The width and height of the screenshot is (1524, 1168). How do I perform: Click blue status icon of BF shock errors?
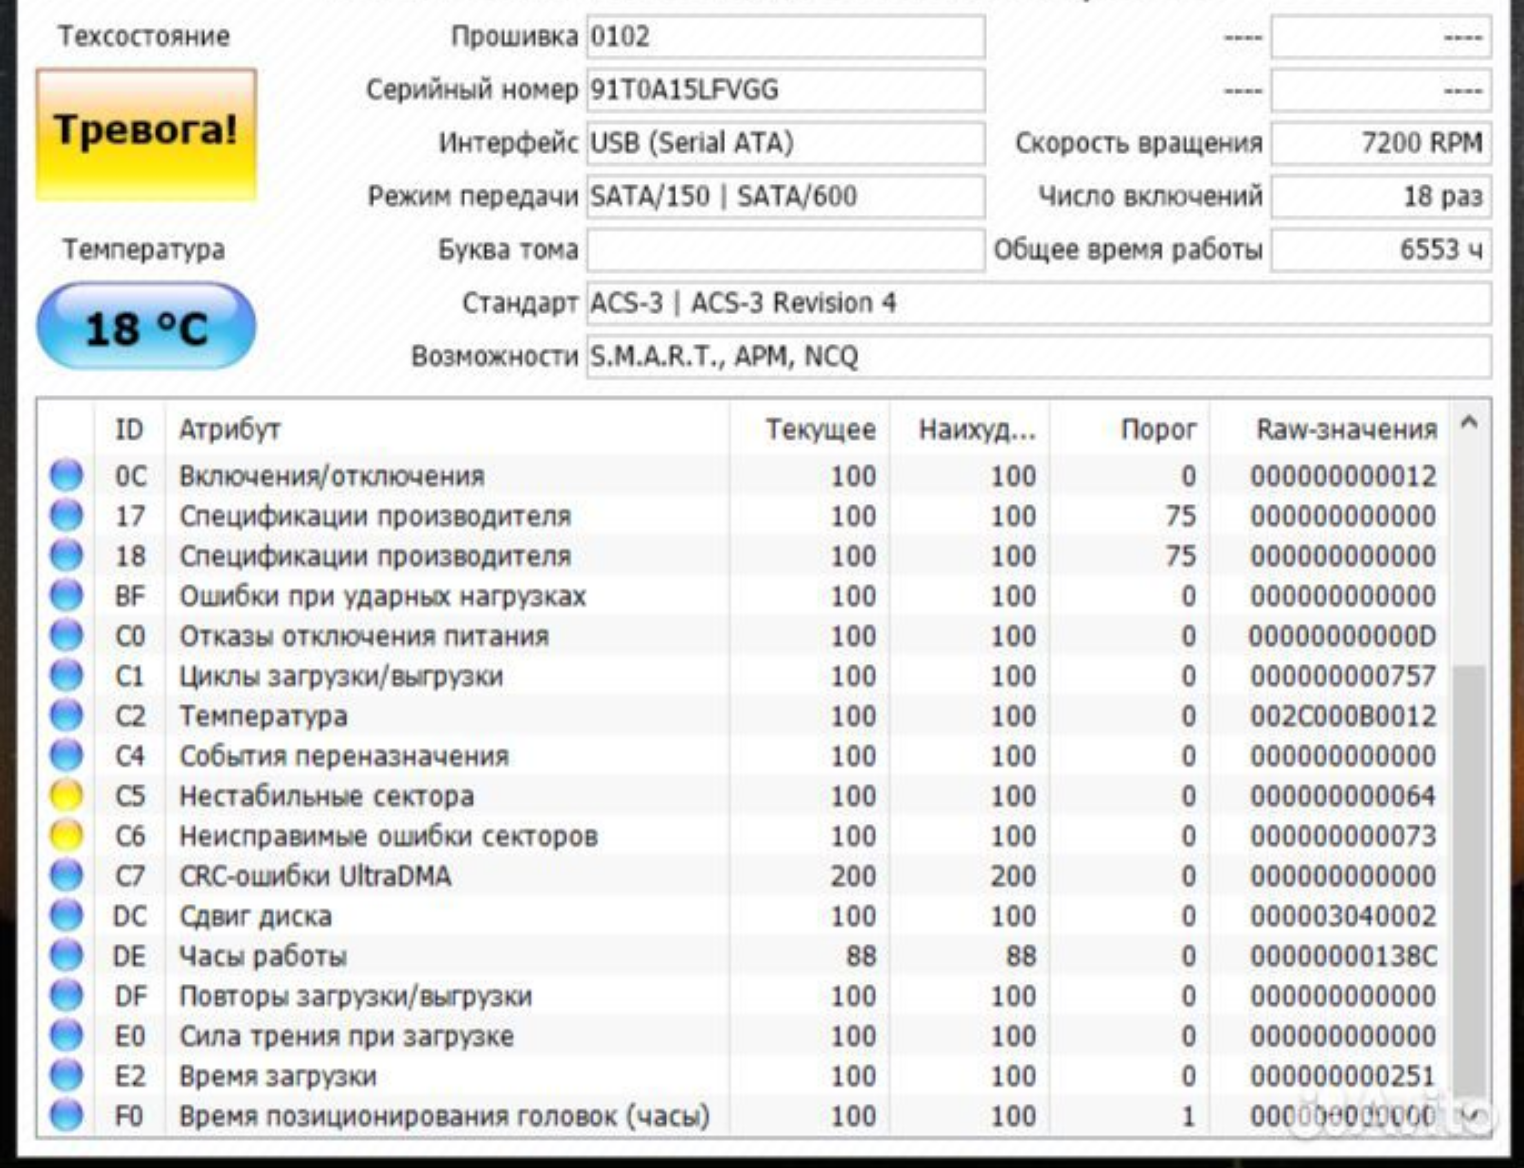66,595
